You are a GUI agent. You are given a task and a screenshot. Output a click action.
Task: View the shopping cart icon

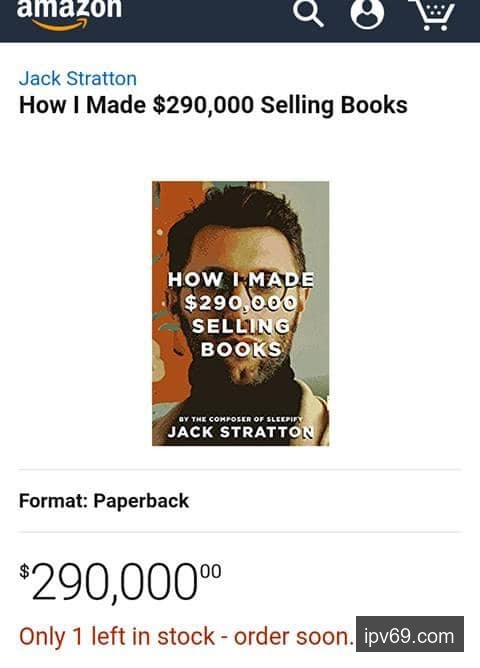(432, 15)
